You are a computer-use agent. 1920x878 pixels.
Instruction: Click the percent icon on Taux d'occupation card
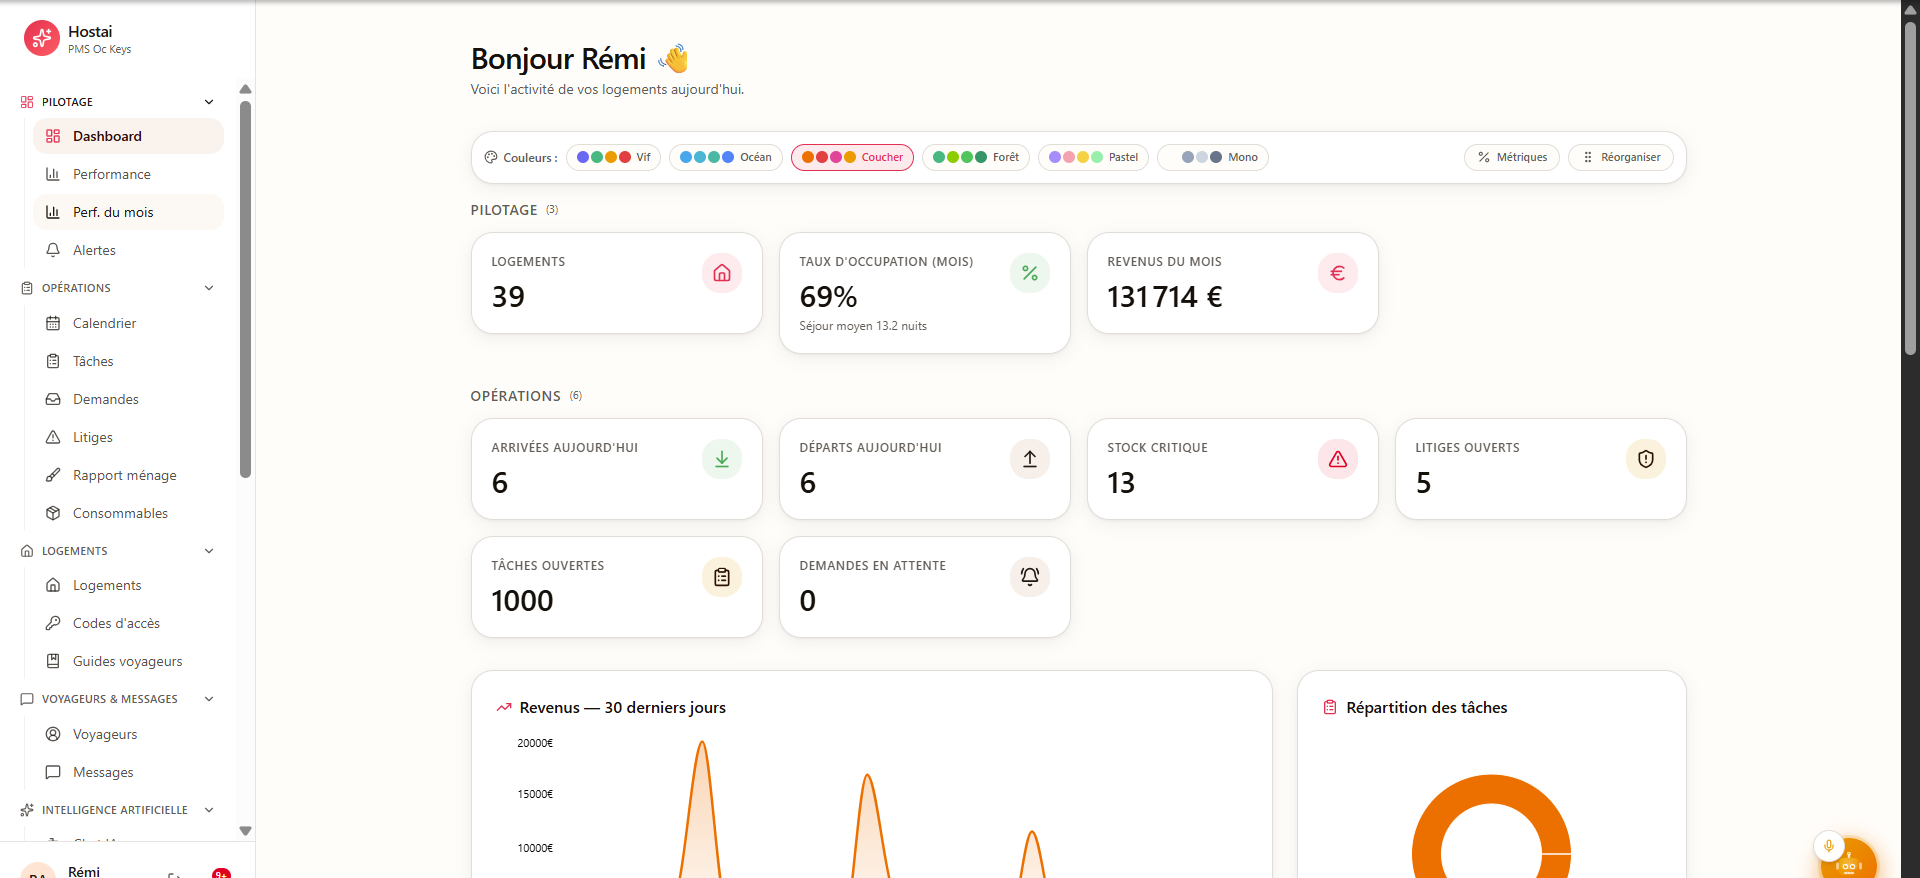pos(1030,273)
